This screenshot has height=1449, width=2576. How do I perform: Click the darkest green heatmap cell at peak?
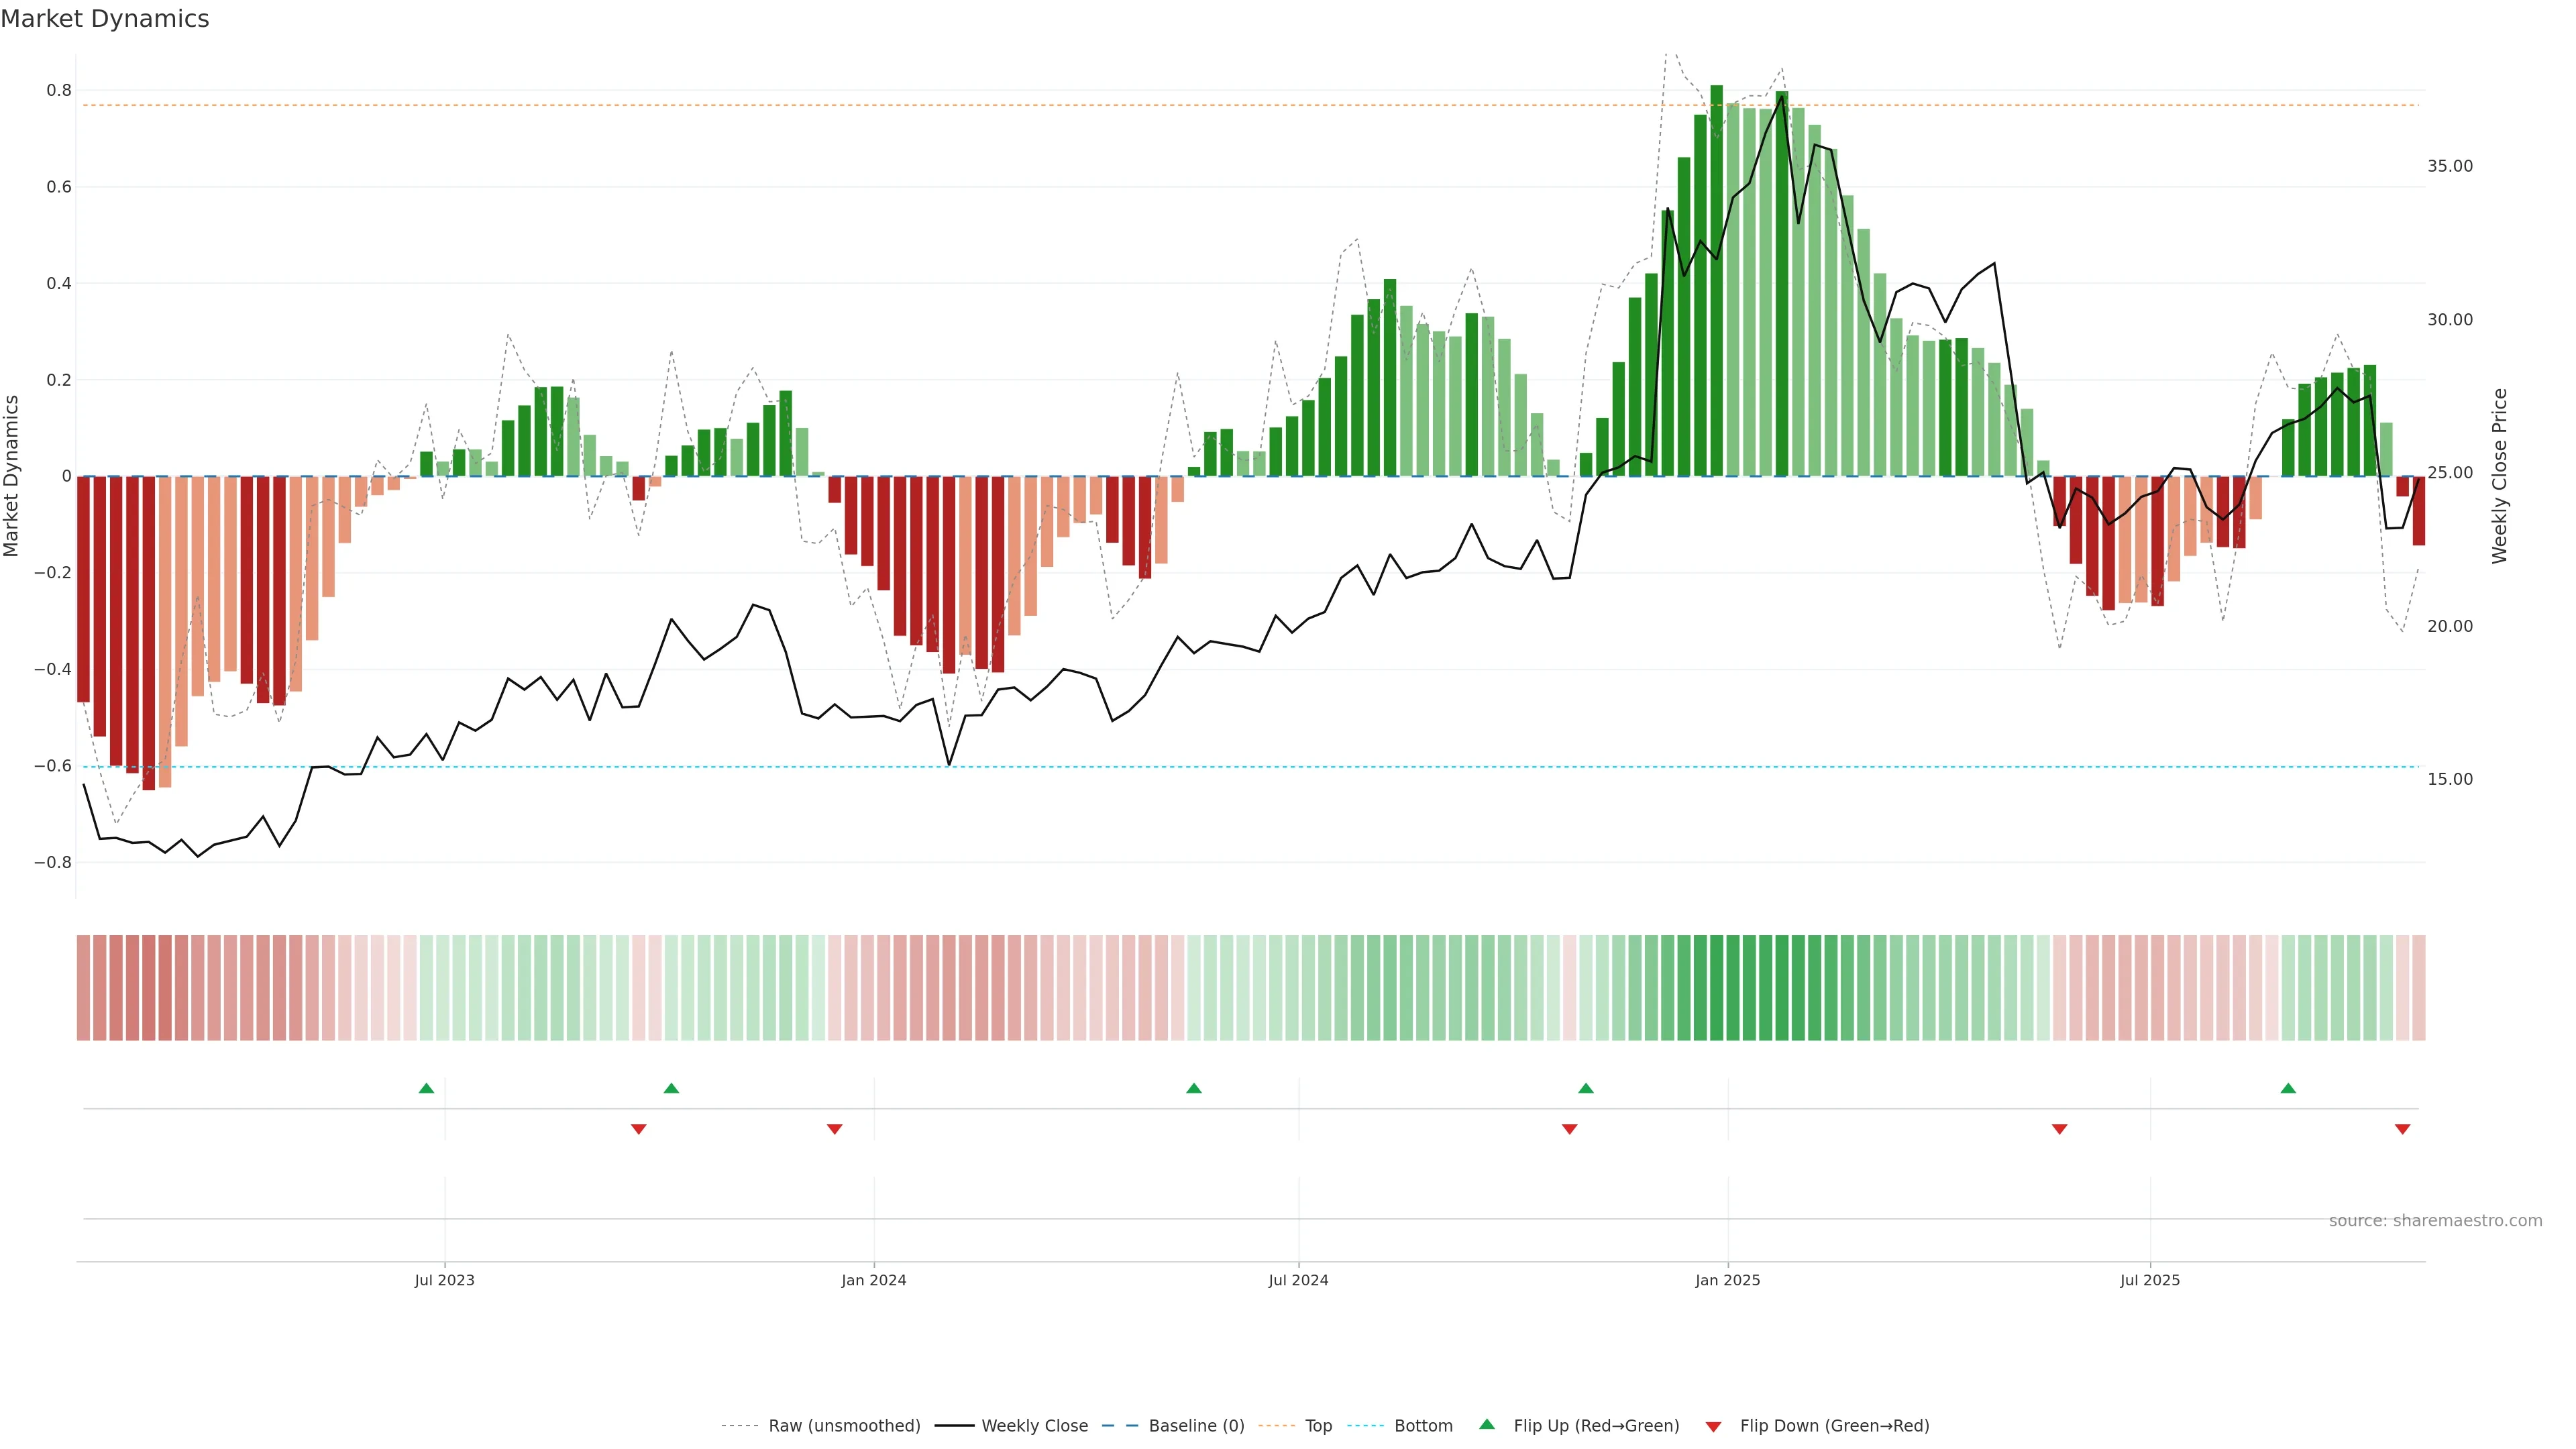click(x=1716, y=987)
